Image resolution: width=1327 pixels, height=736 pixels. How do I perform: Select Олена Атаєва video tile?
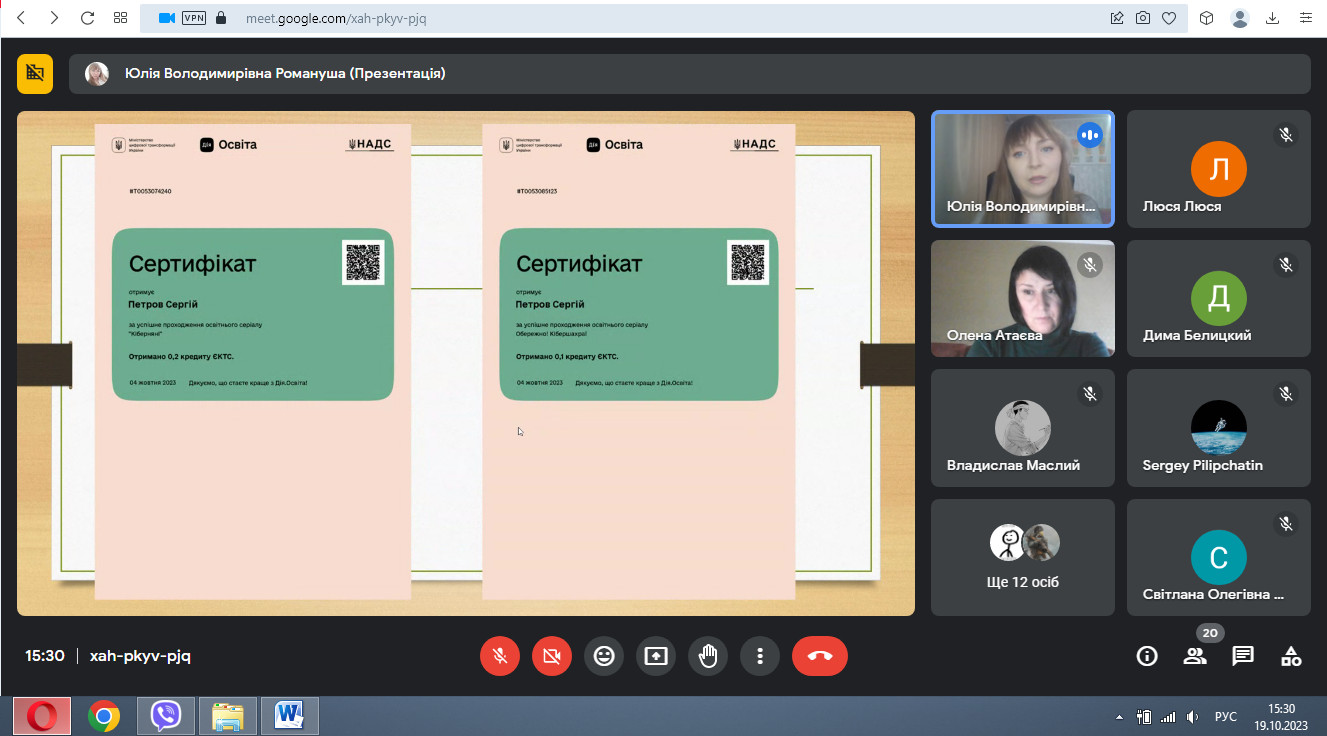point(1023,298)
